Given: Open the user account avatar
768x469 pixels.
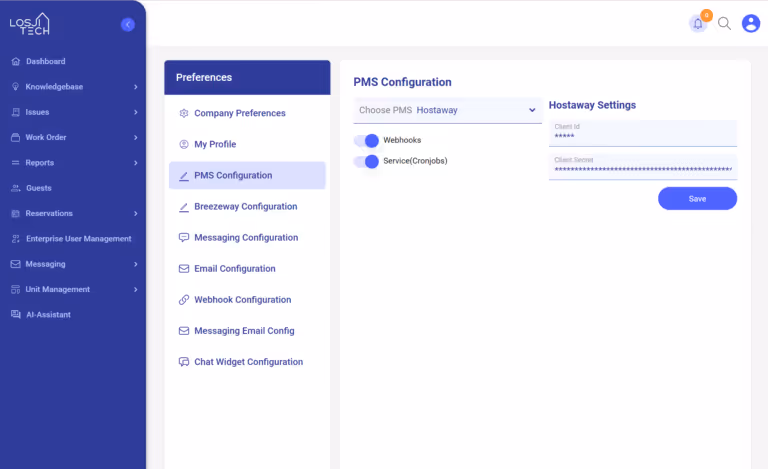Looking at the screenshot, I should pyautogui.click(x=750, y=23).
